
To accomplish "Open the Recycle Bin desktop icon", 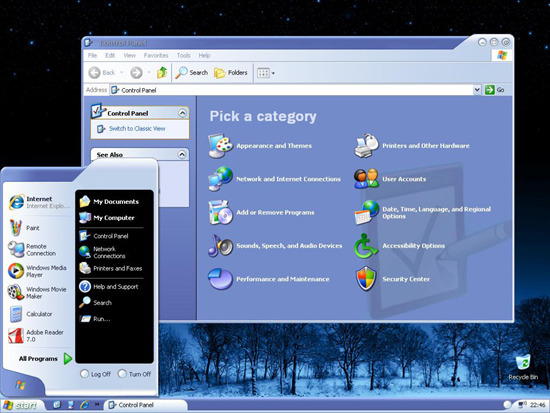I will [x=523, y=367].
